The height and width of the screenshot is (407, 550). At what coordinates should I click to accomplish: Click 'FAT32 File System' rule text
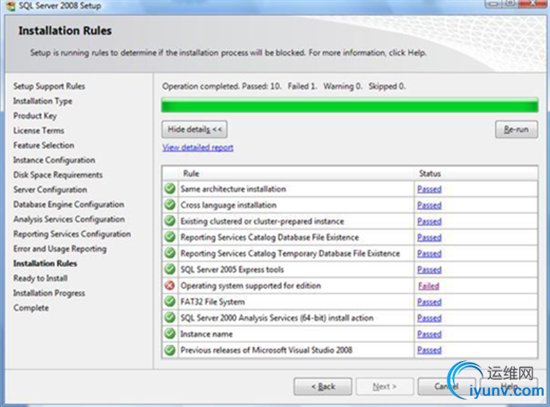tap(213, 302)
